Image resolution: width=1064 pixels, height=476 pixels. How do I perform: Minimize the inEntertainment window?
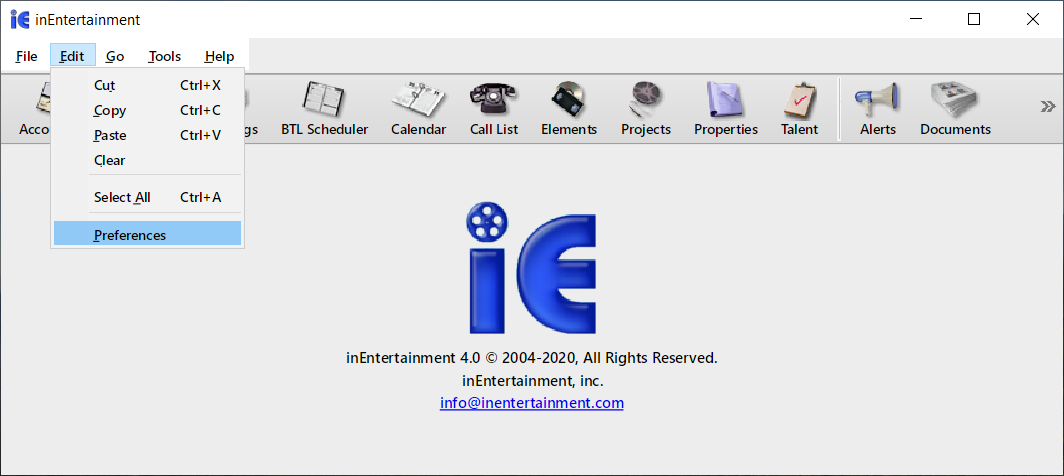tap(915, 19)
